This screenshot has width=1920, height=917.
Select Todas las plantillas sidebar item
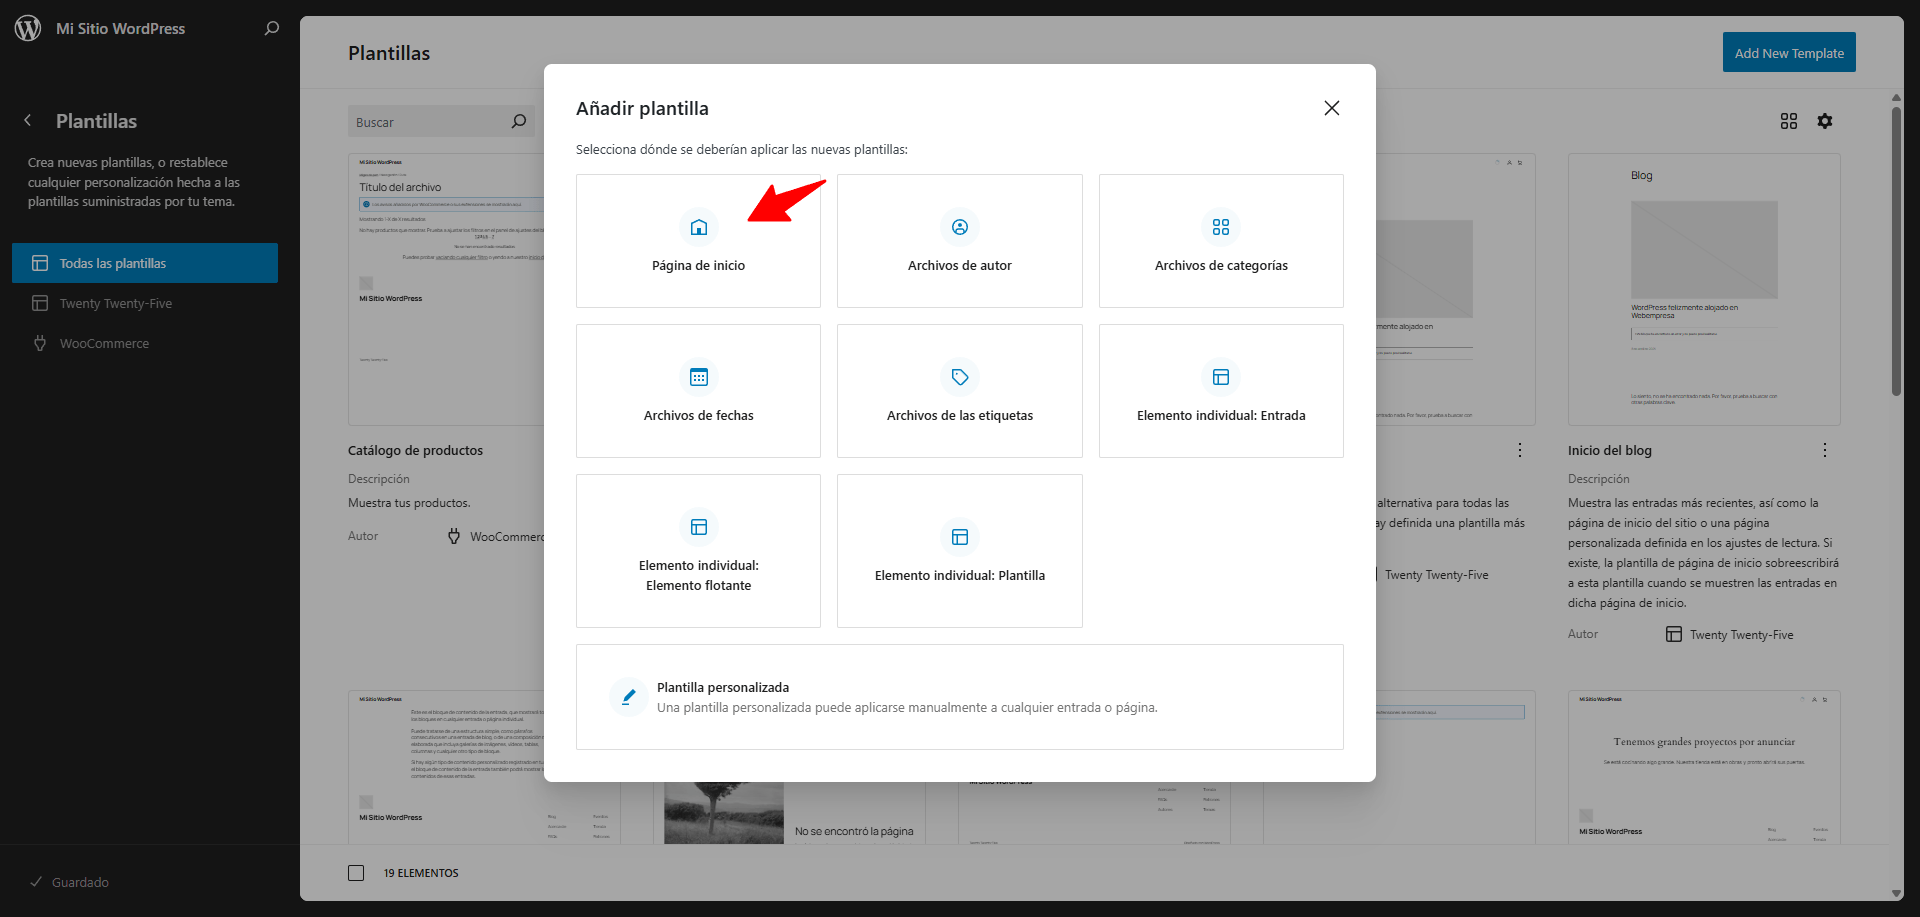coord(145,263)
